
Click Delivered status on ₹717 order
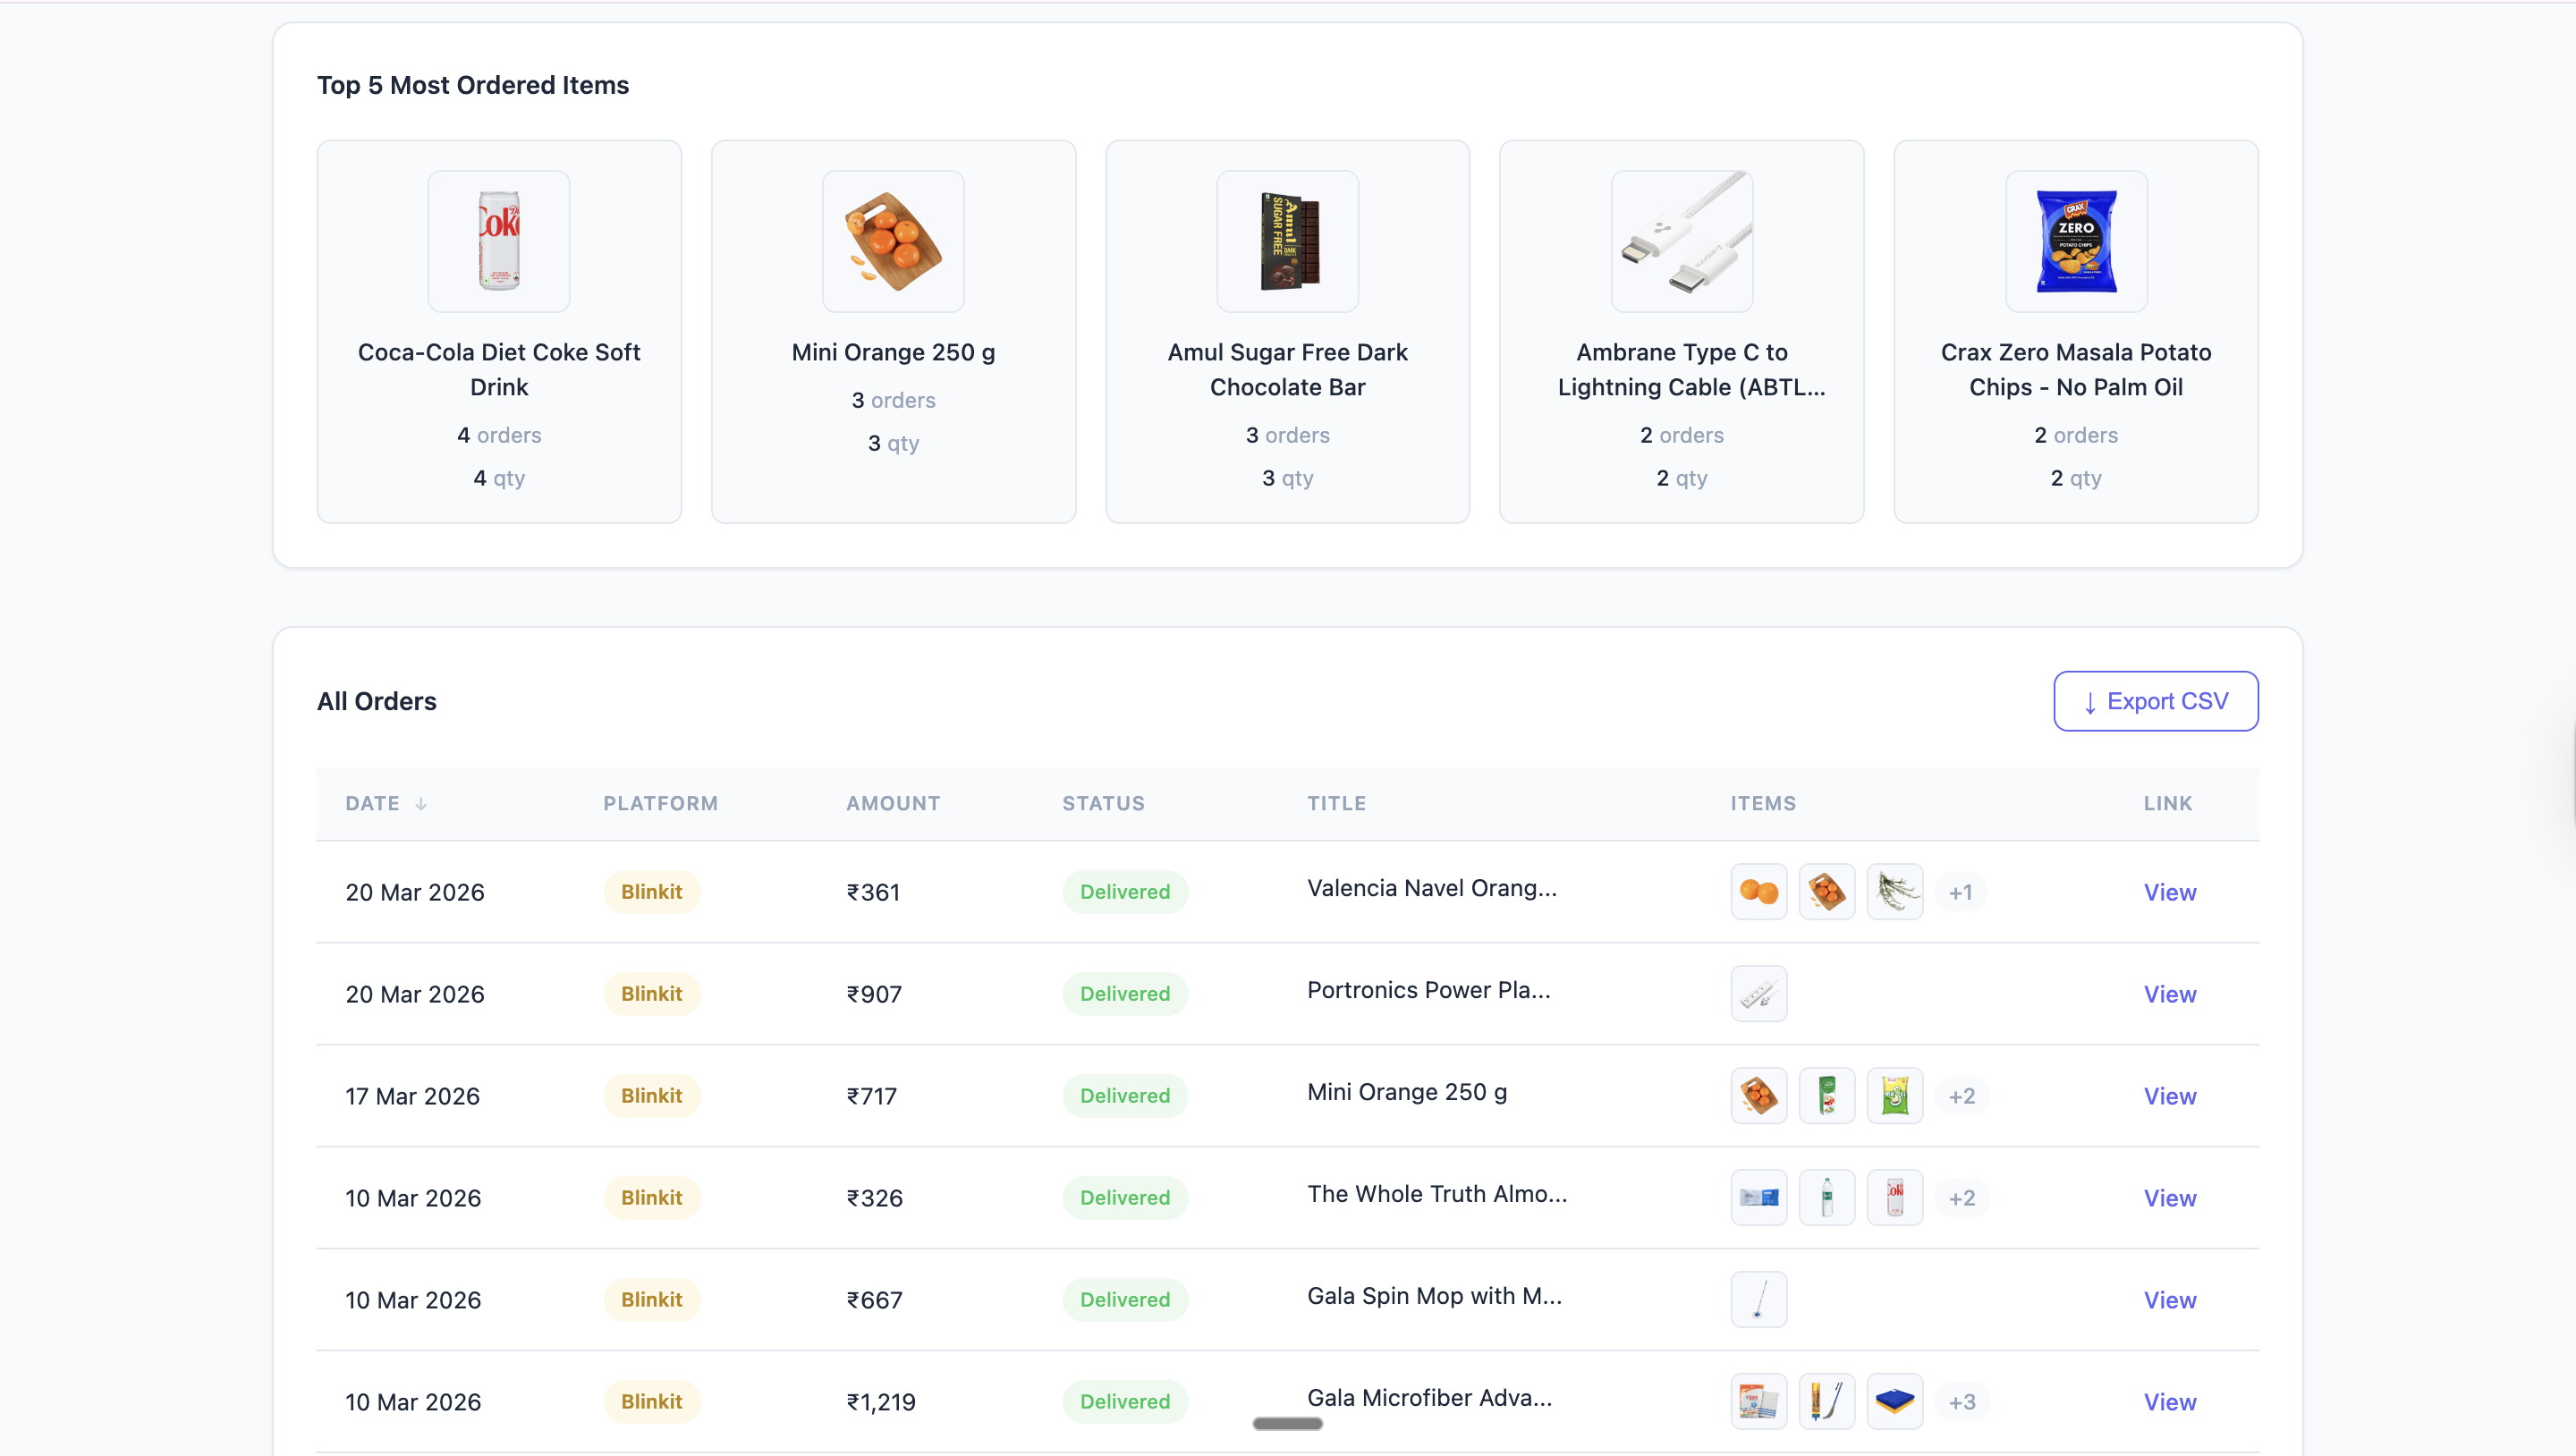(1124, 1096)
